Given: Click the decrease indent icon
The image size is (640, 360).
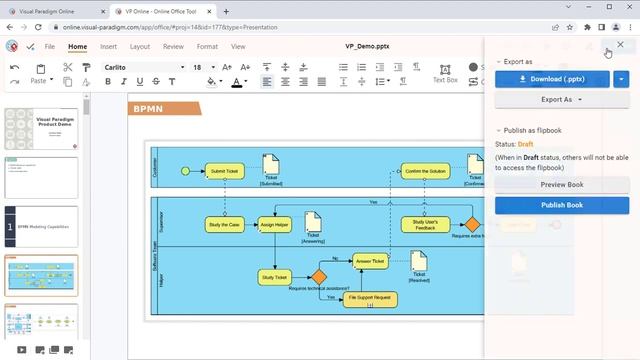Looking at the screenshot, I should tap(380, 67).
